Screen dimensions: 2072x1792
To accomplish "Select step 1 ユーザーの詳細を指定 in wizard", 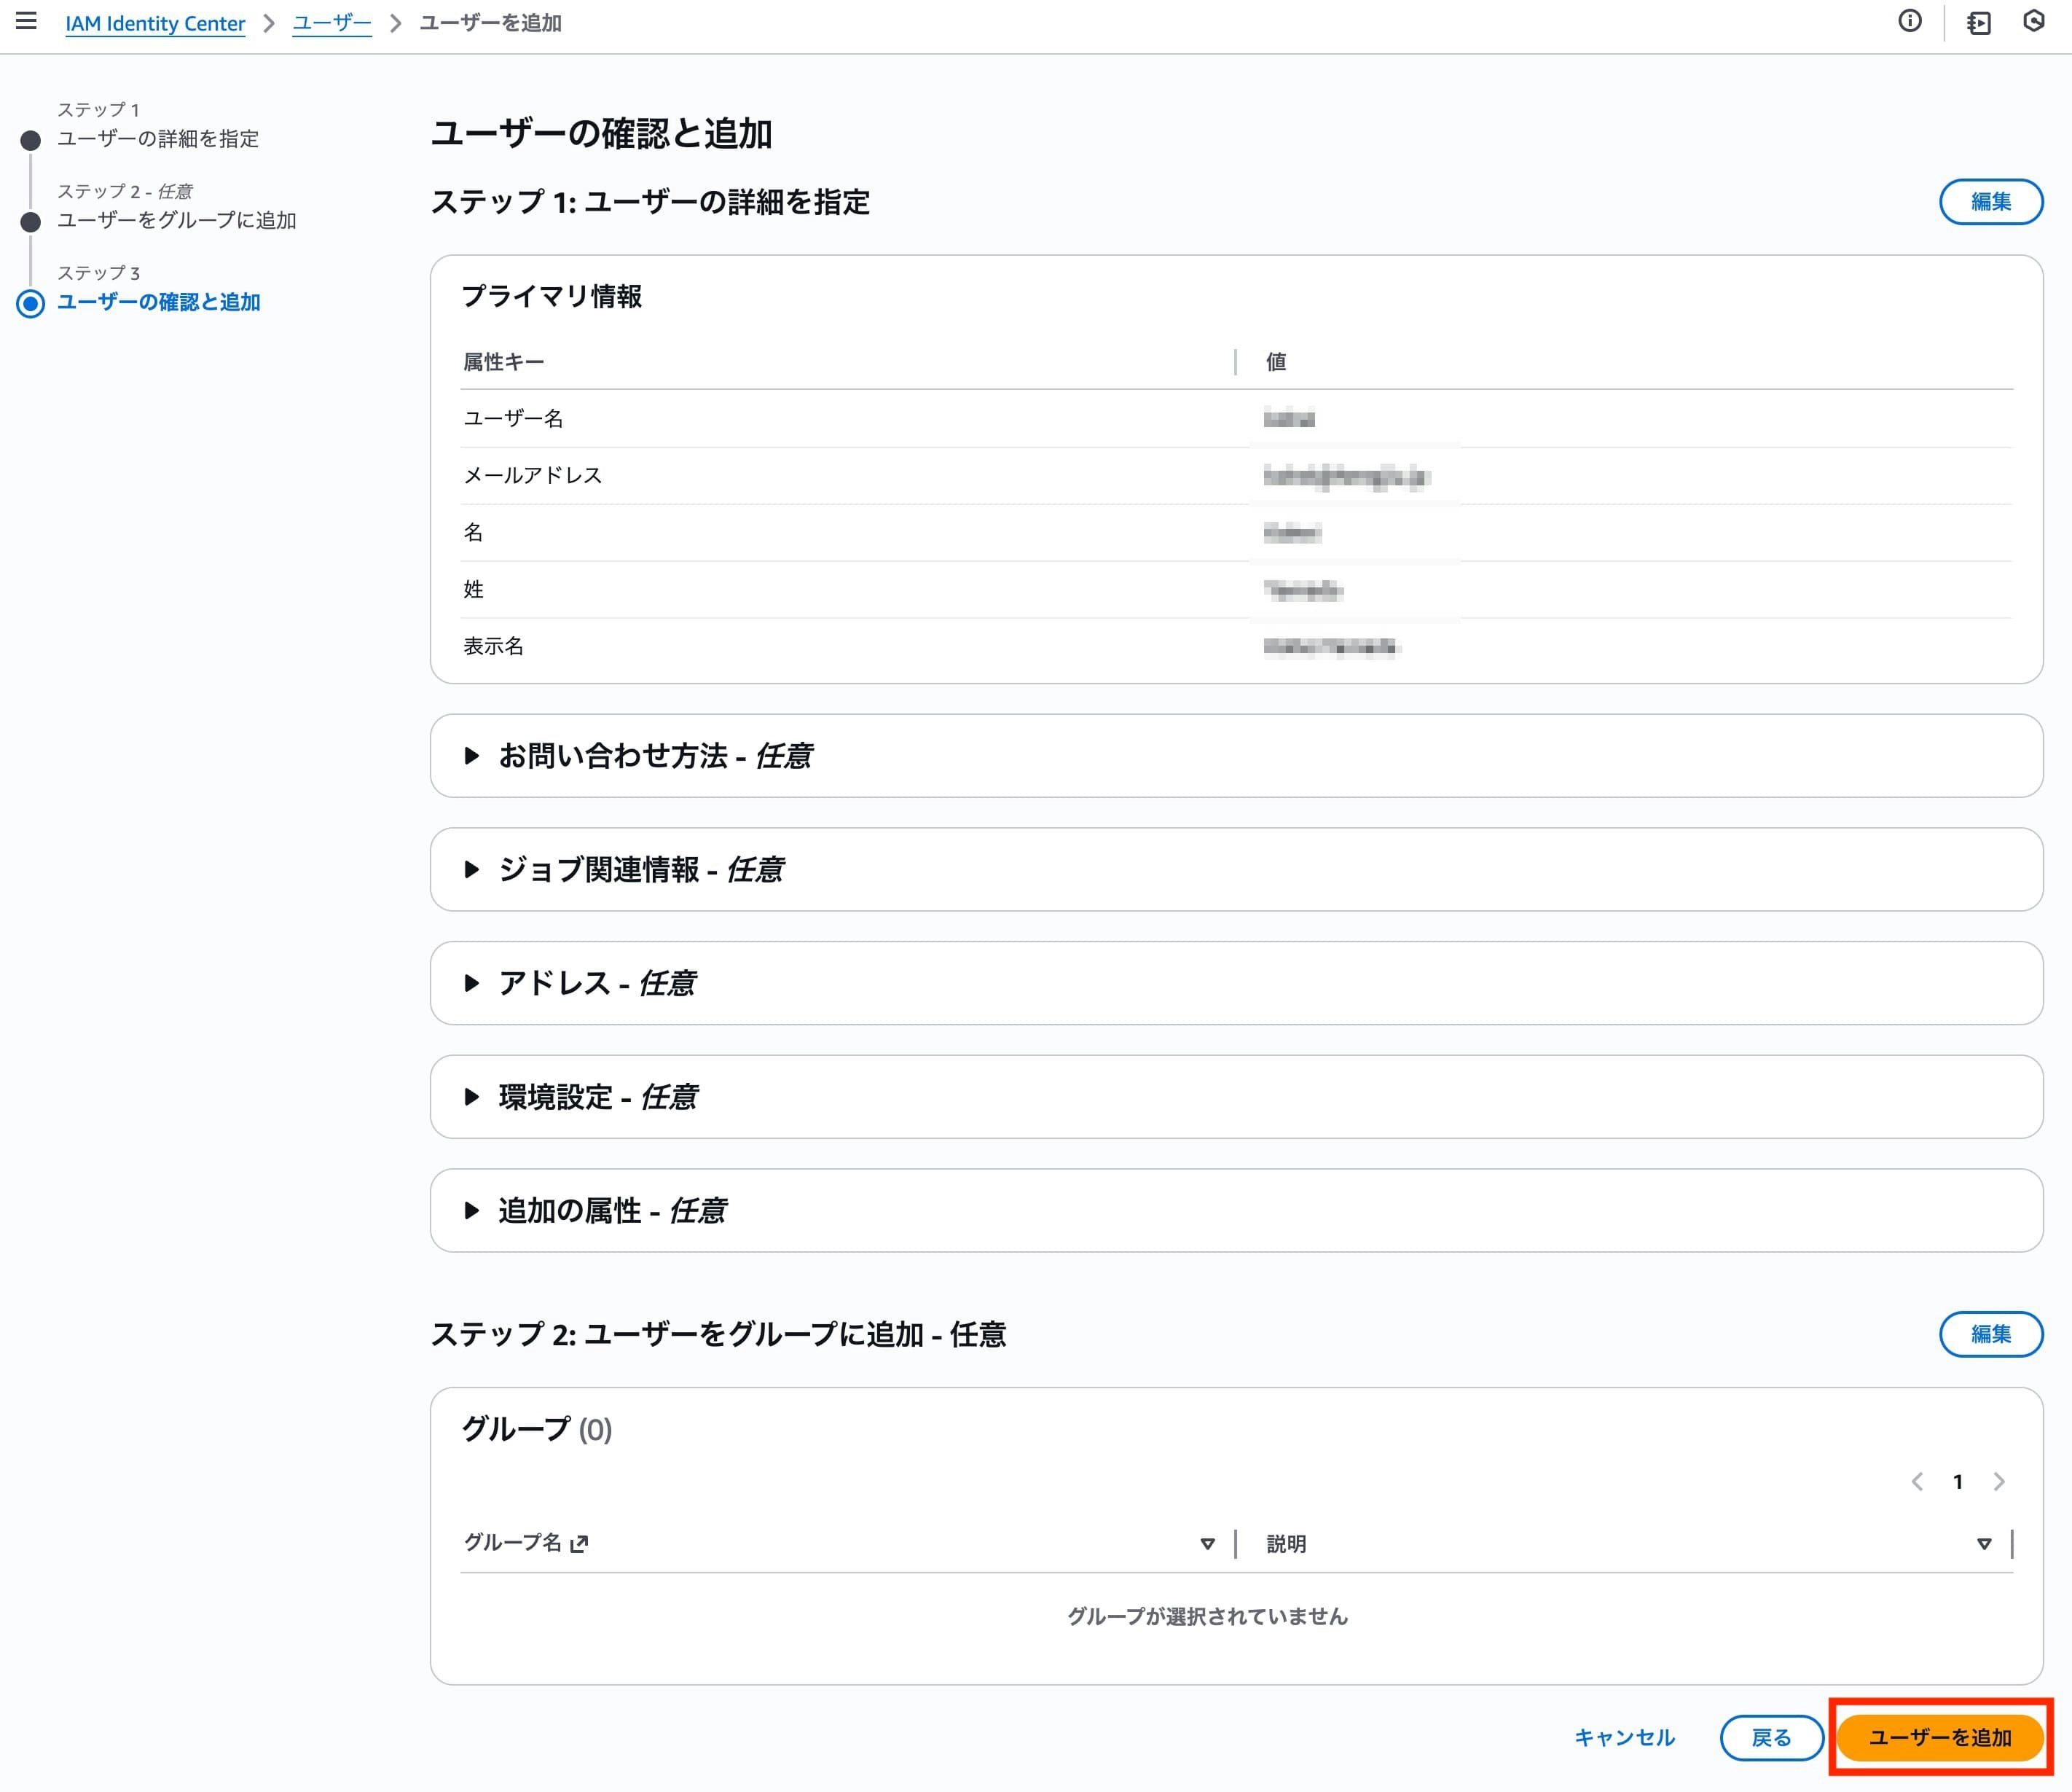I will pos(158,139).
